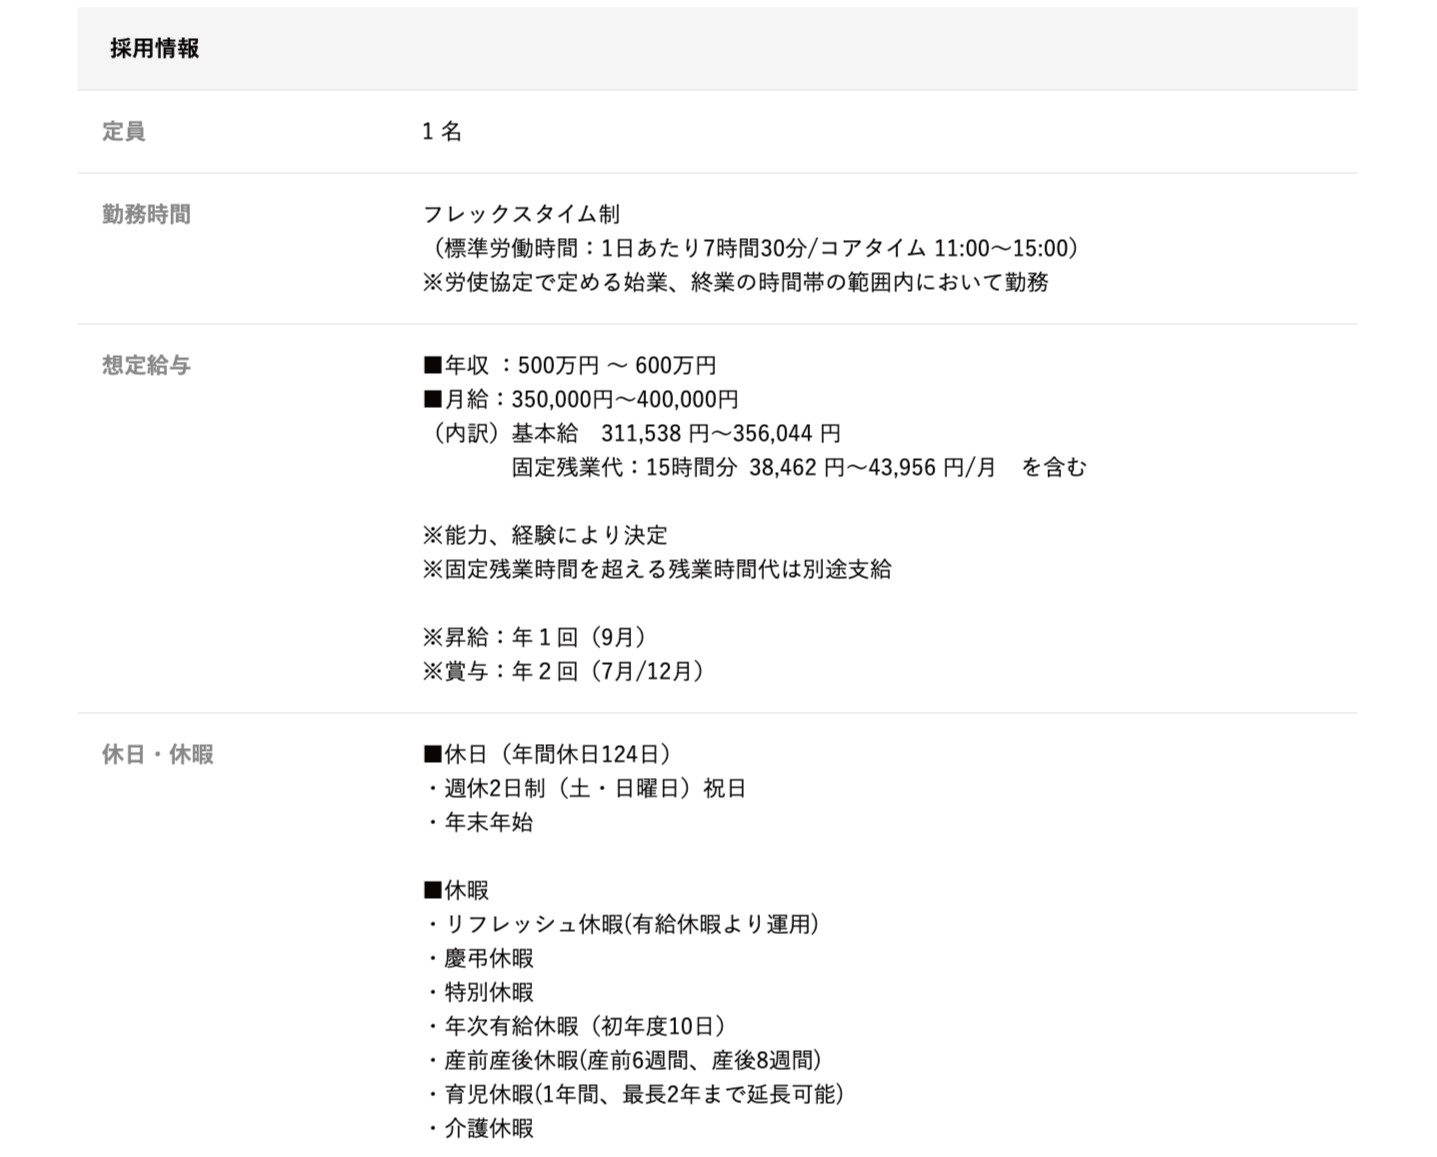
Task: Click the 月給 350,000円～400,000円 line
Action: (x=580, y=399)
